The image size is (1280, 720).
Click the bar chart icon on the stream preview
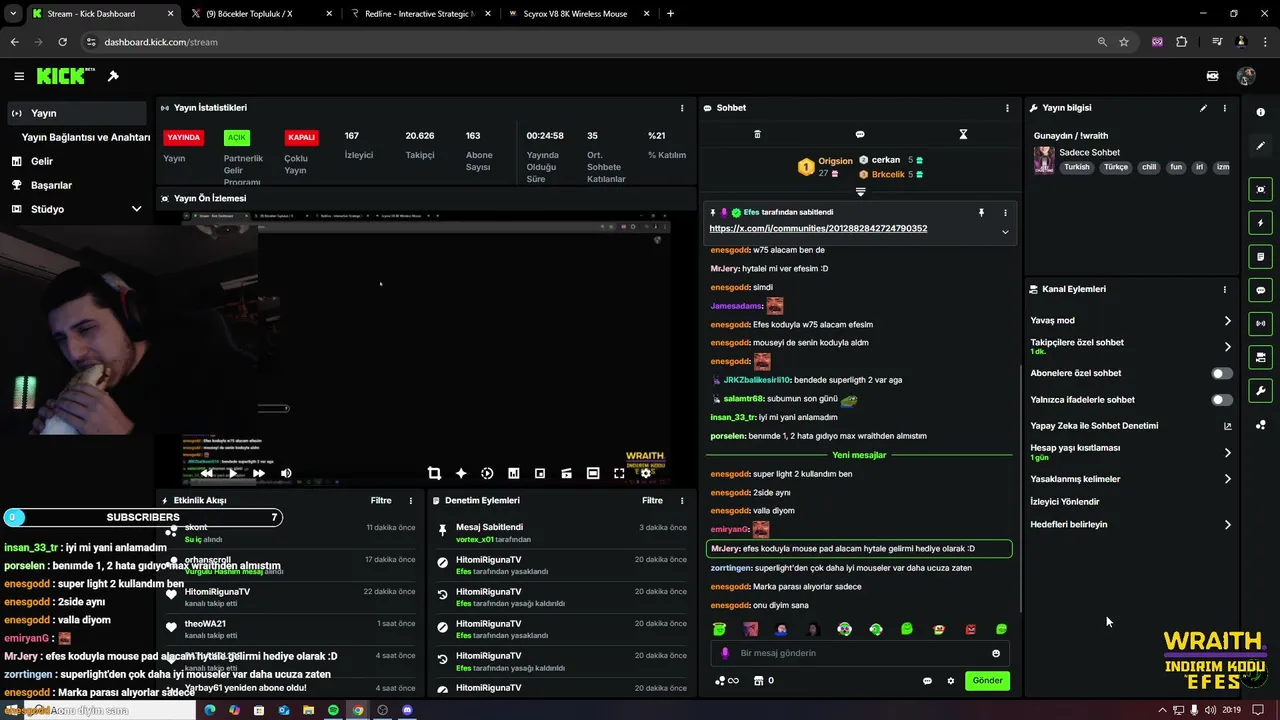pyautogui.click(x=513, y=473)
